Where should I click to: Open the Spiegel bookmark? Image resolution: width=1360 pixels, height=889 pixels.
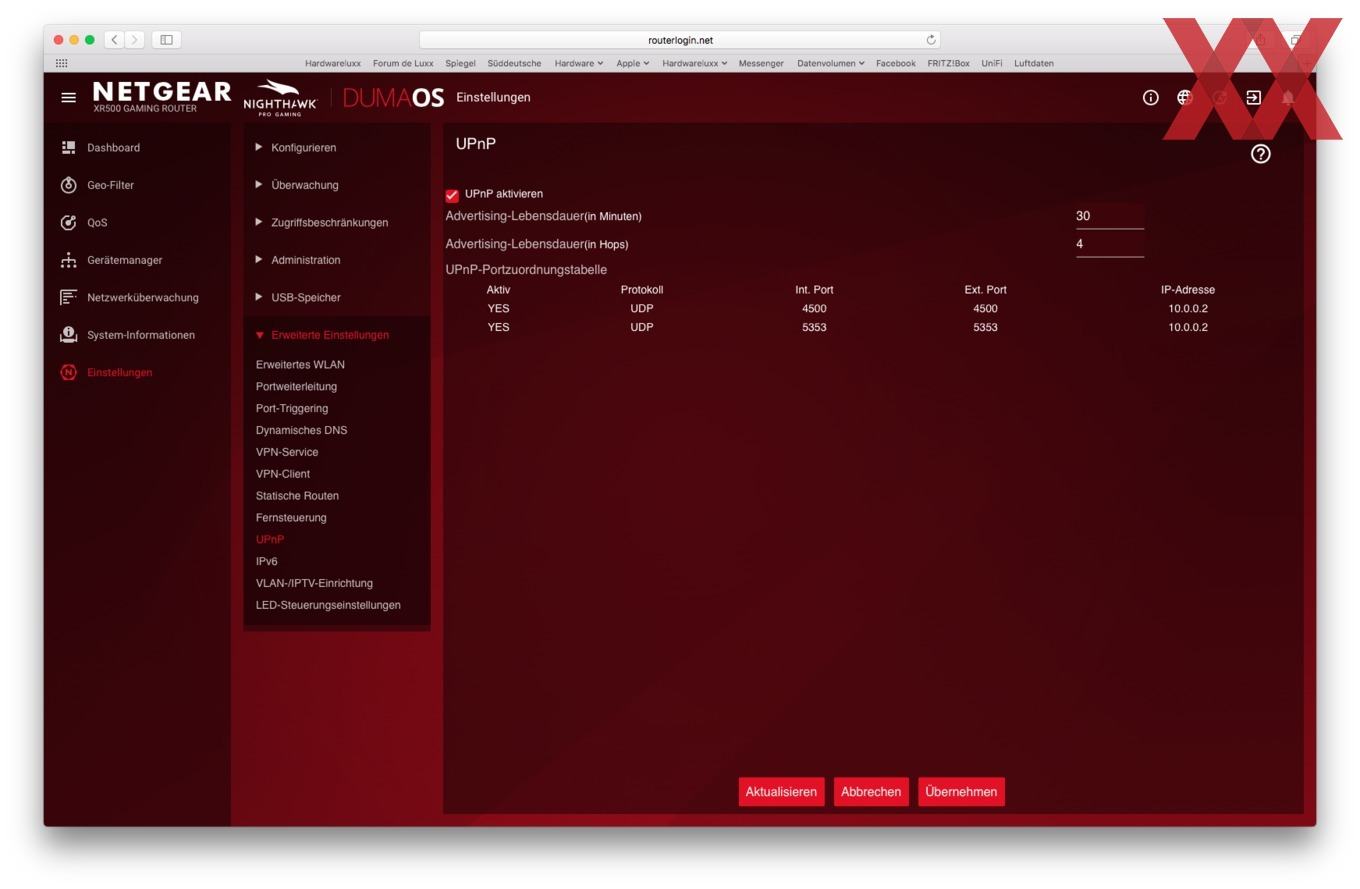tap(460, 63)
